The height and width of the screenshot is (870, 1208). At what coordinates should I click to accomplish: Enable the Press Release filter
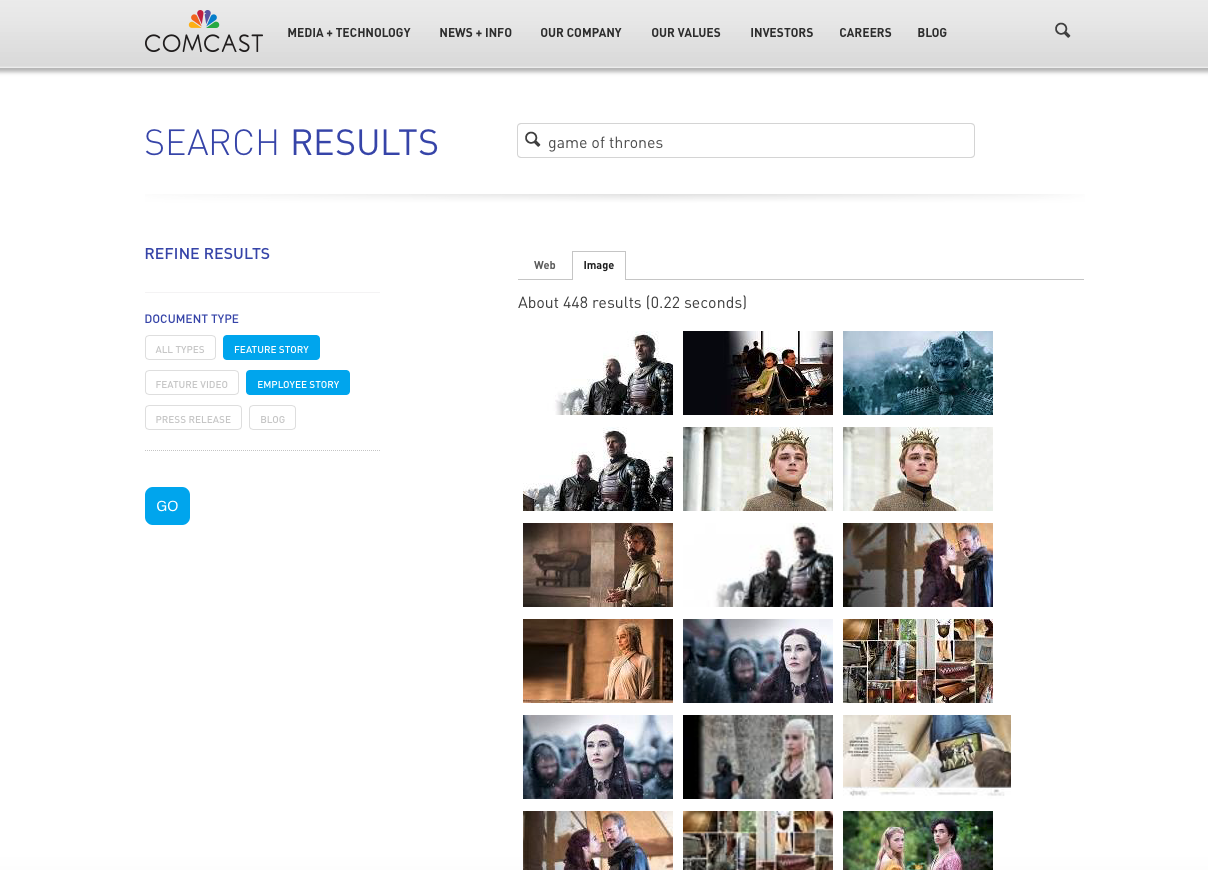click(x=193, y=418)
